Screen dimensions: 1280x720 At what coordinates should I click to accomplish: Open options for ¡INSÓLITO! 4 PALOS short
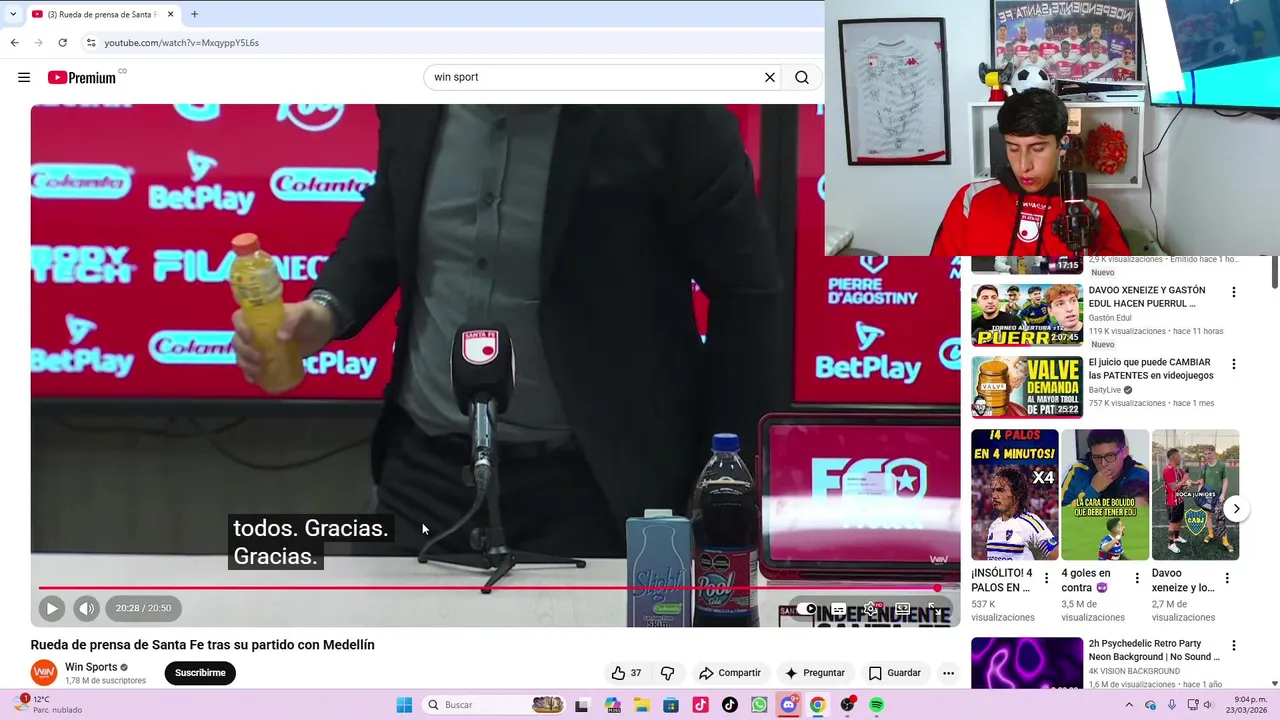point(1046,578)
